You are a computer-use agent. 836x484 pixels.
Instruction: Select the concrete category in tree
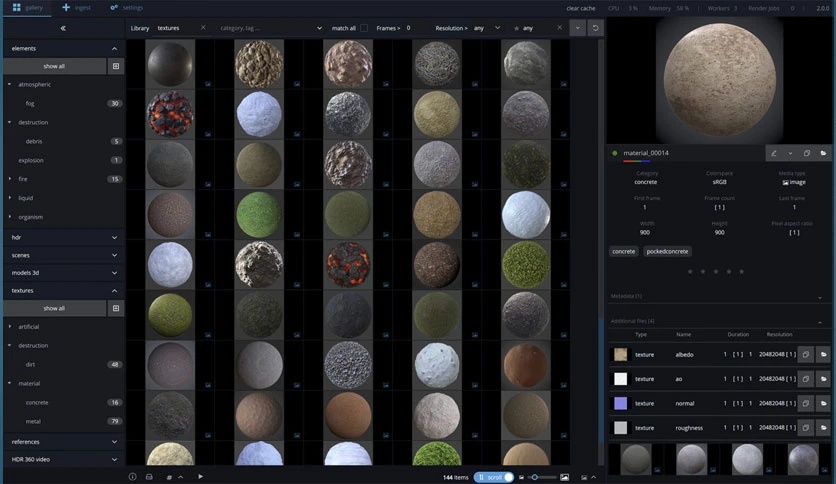click(37, 402)
